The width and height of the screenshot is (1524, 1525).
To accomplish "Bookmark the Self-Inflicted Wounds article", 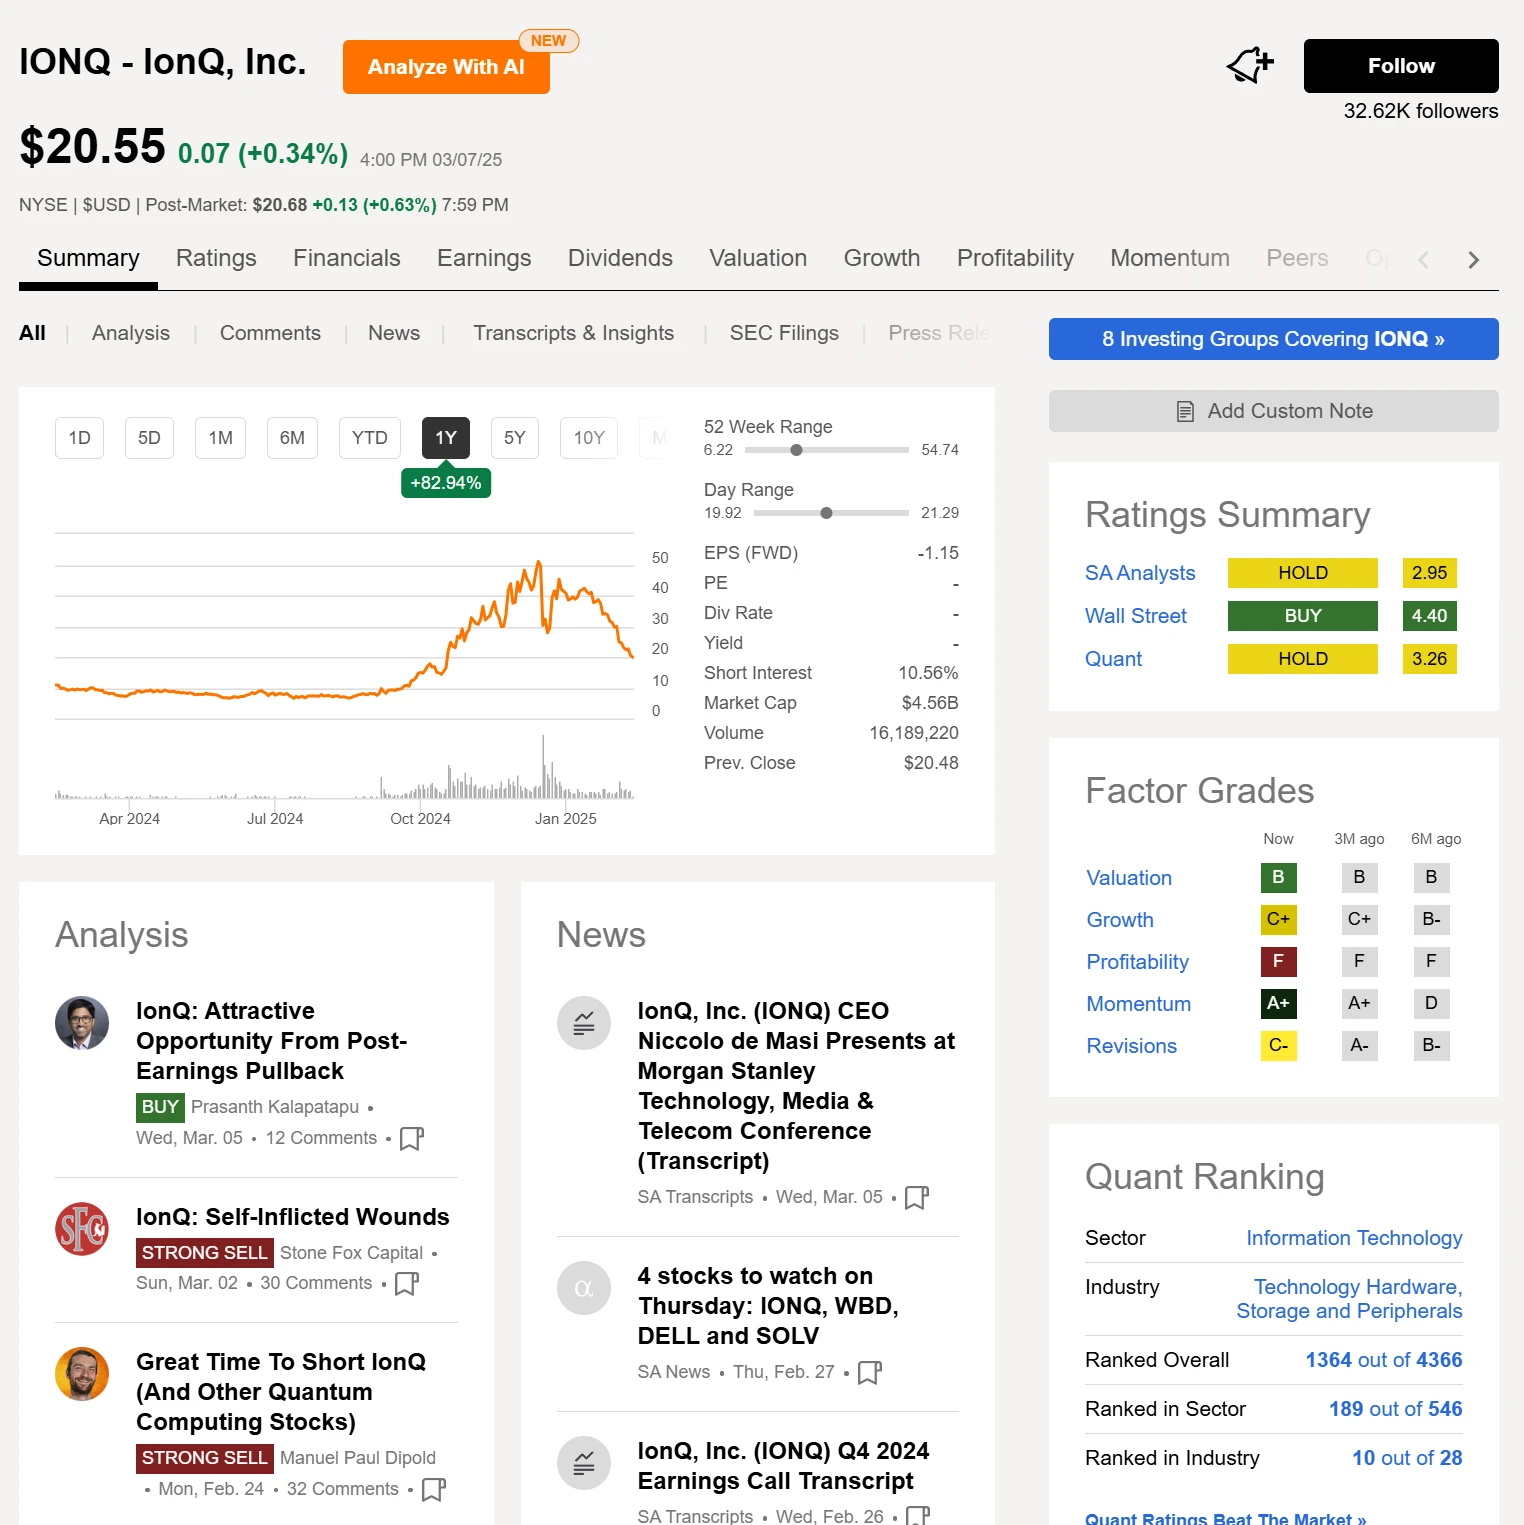I will [x=407, y=1284].
